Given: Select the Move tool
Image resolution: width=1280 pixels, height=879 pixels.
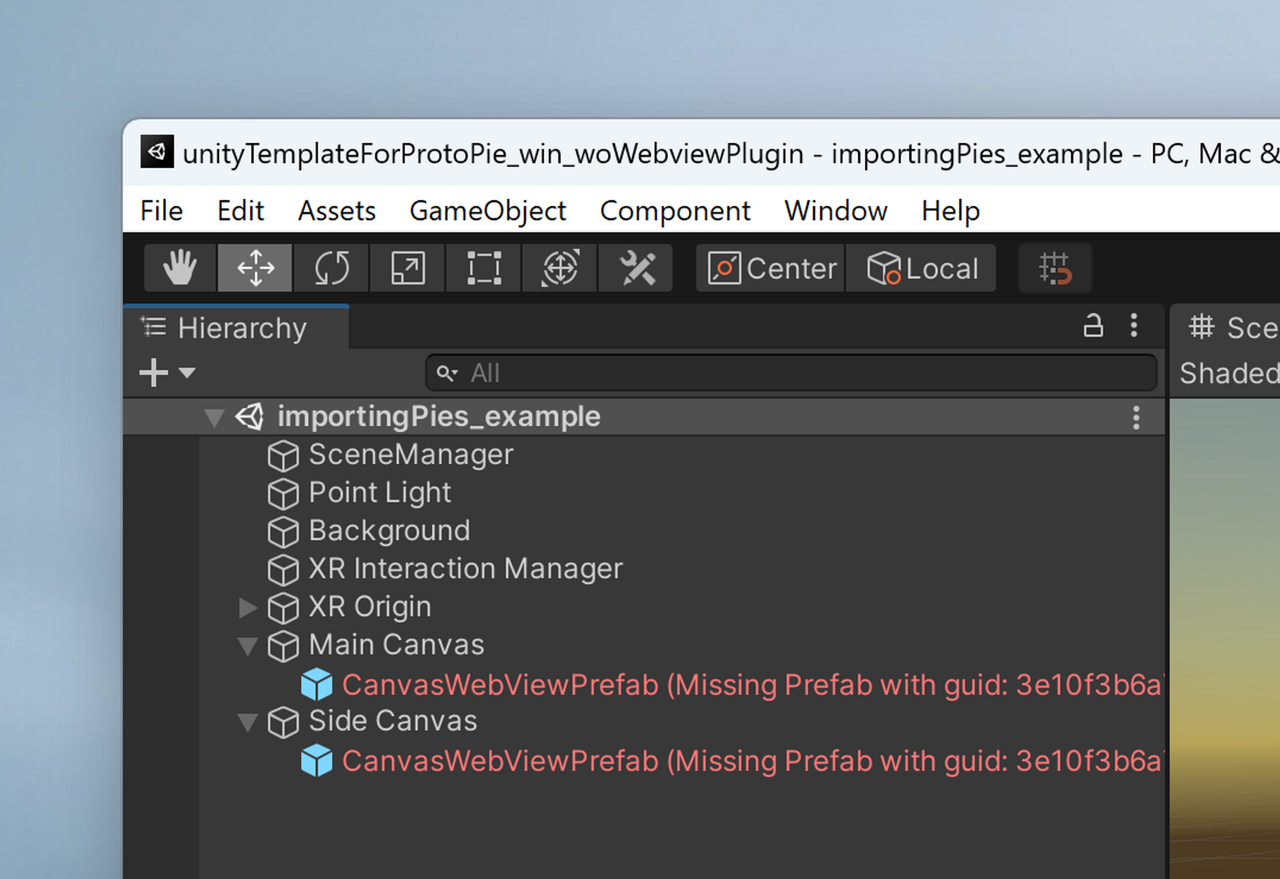Looking at the screenshot, I should point(255,268).
